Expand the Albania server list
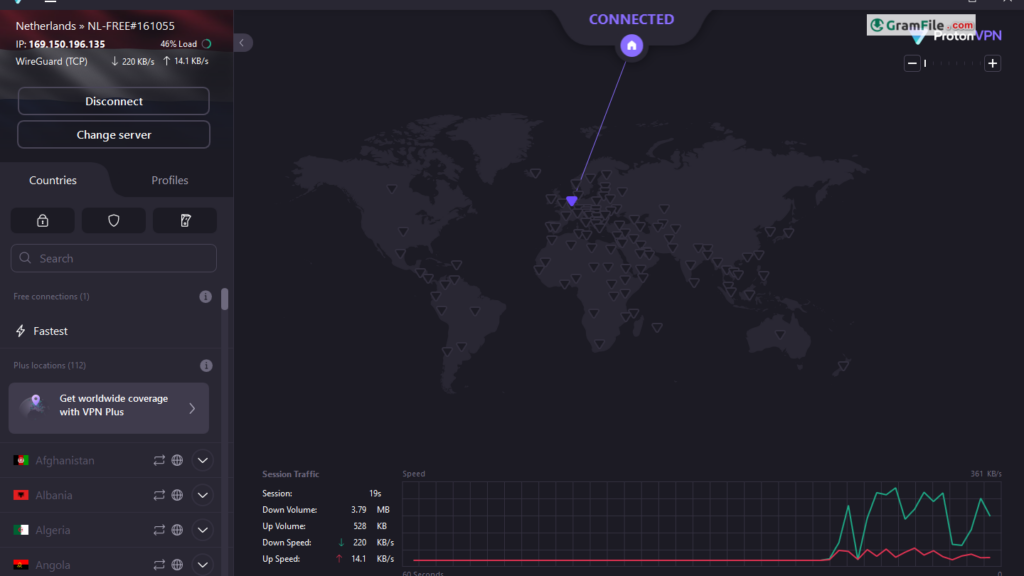This screenshot has width=1024, height=576. click(203, 495)
